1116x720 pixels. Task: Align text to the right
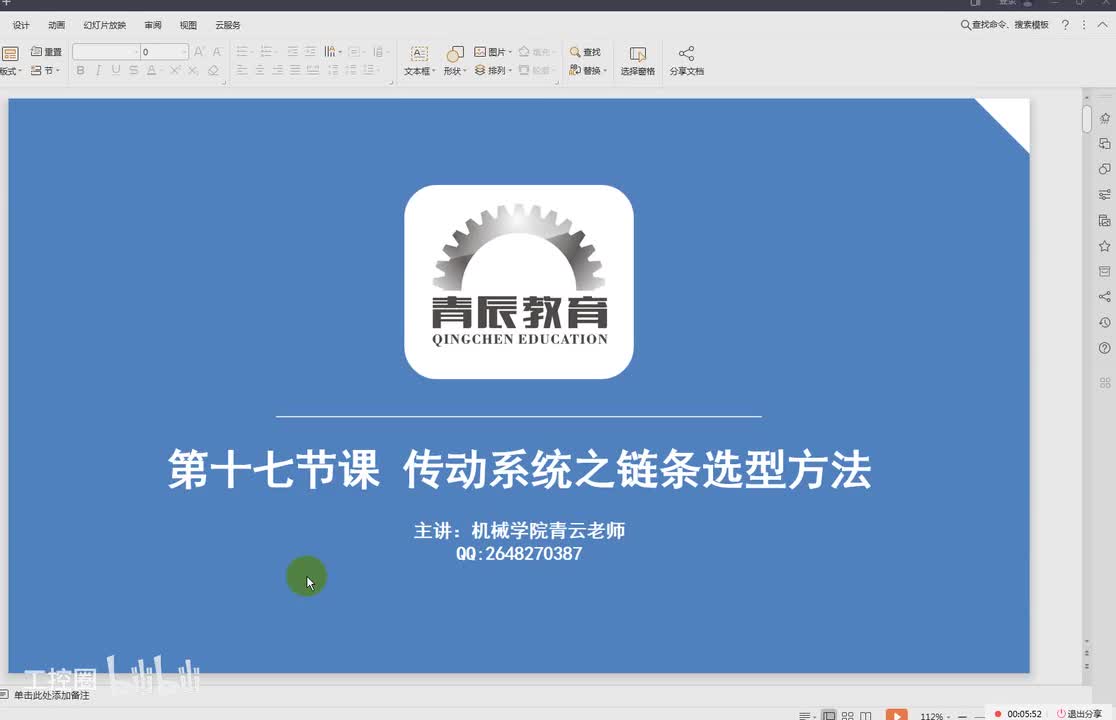tap(278, 70)
